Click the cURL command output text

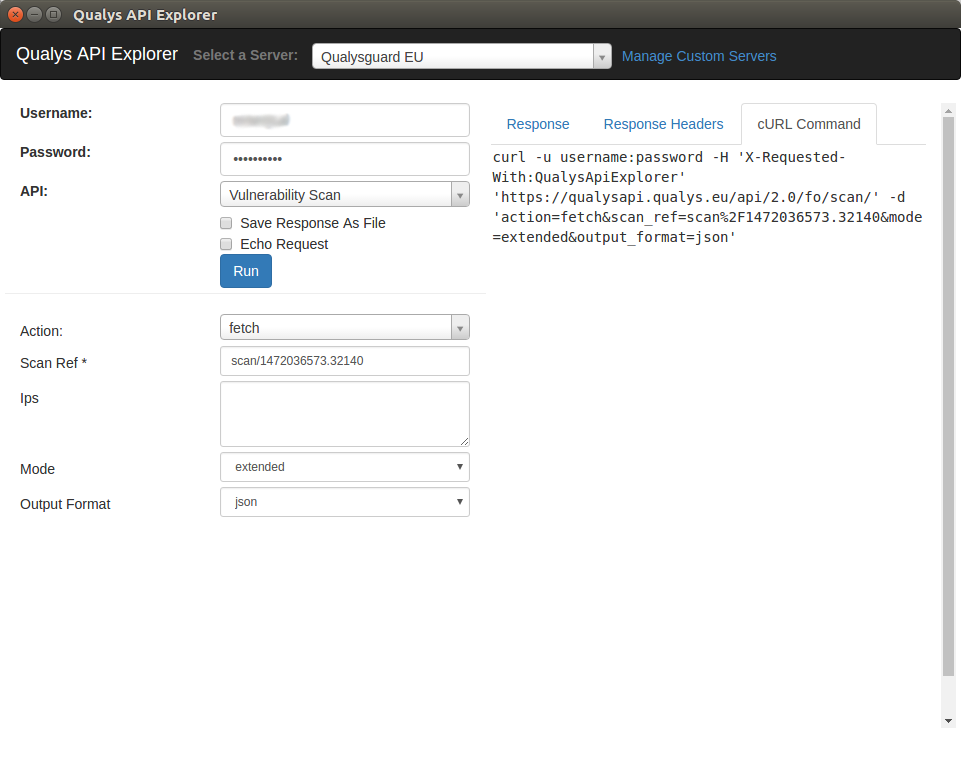[x=707, y=197]
